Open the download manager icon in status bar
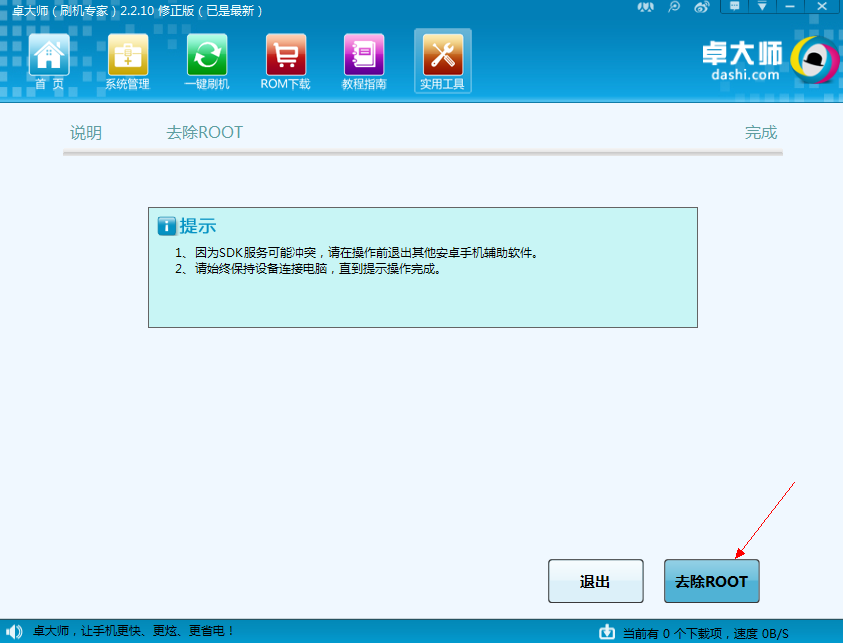The height and width of the screenshot is (643, 843). 606,632
